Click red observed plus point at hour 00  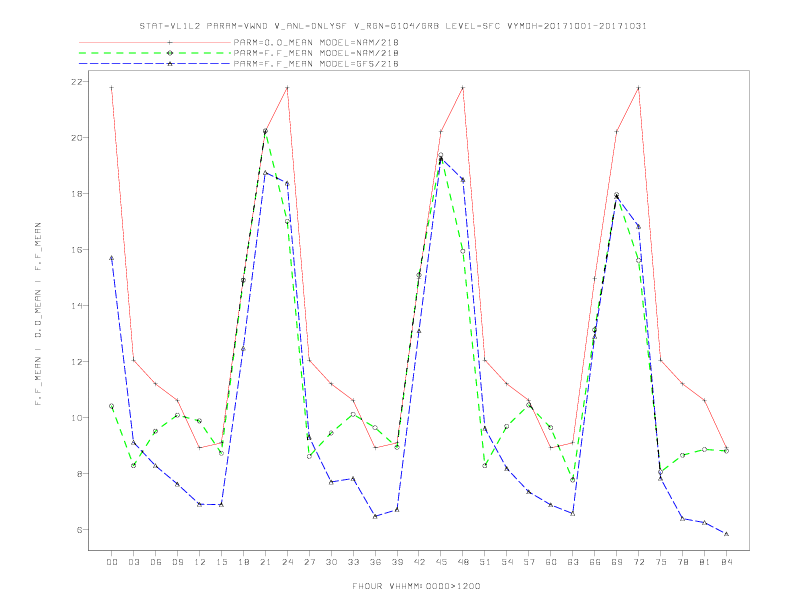[x=112, y=88]
